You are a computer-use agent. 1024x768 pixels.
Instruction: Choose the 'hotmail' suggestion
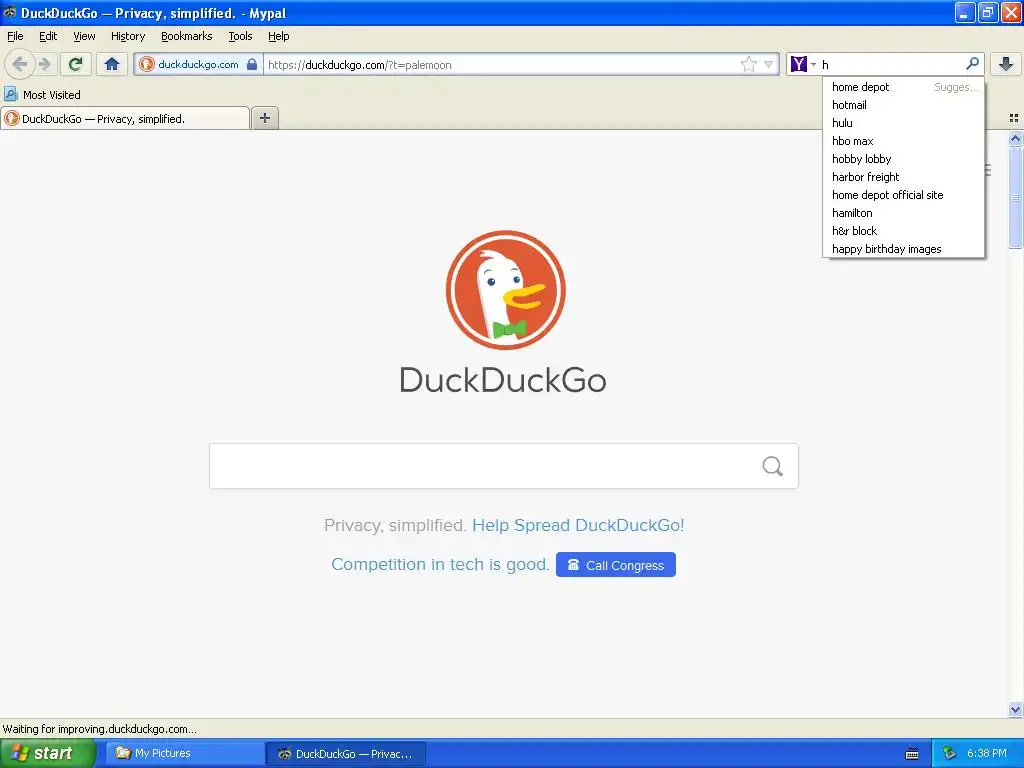point(903,105)
